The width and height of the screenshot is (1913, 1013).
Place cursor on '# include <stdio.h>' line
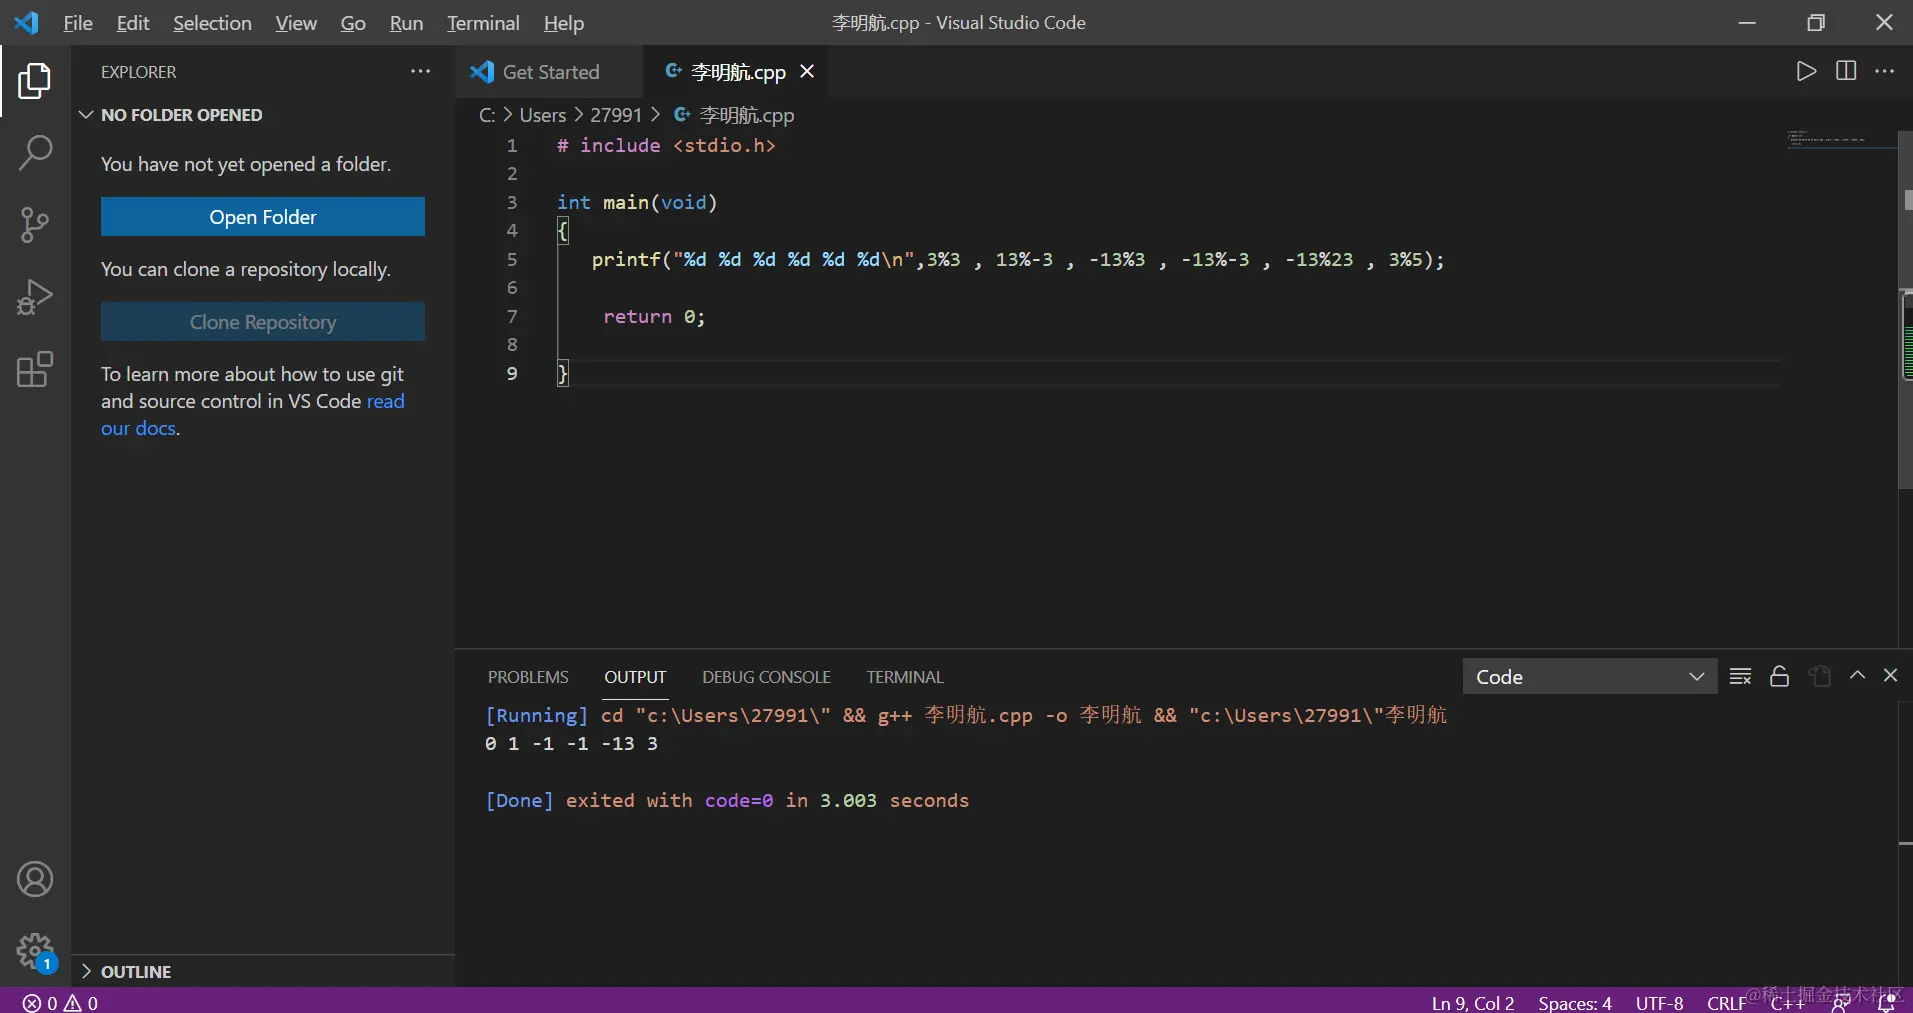[666, 145]
